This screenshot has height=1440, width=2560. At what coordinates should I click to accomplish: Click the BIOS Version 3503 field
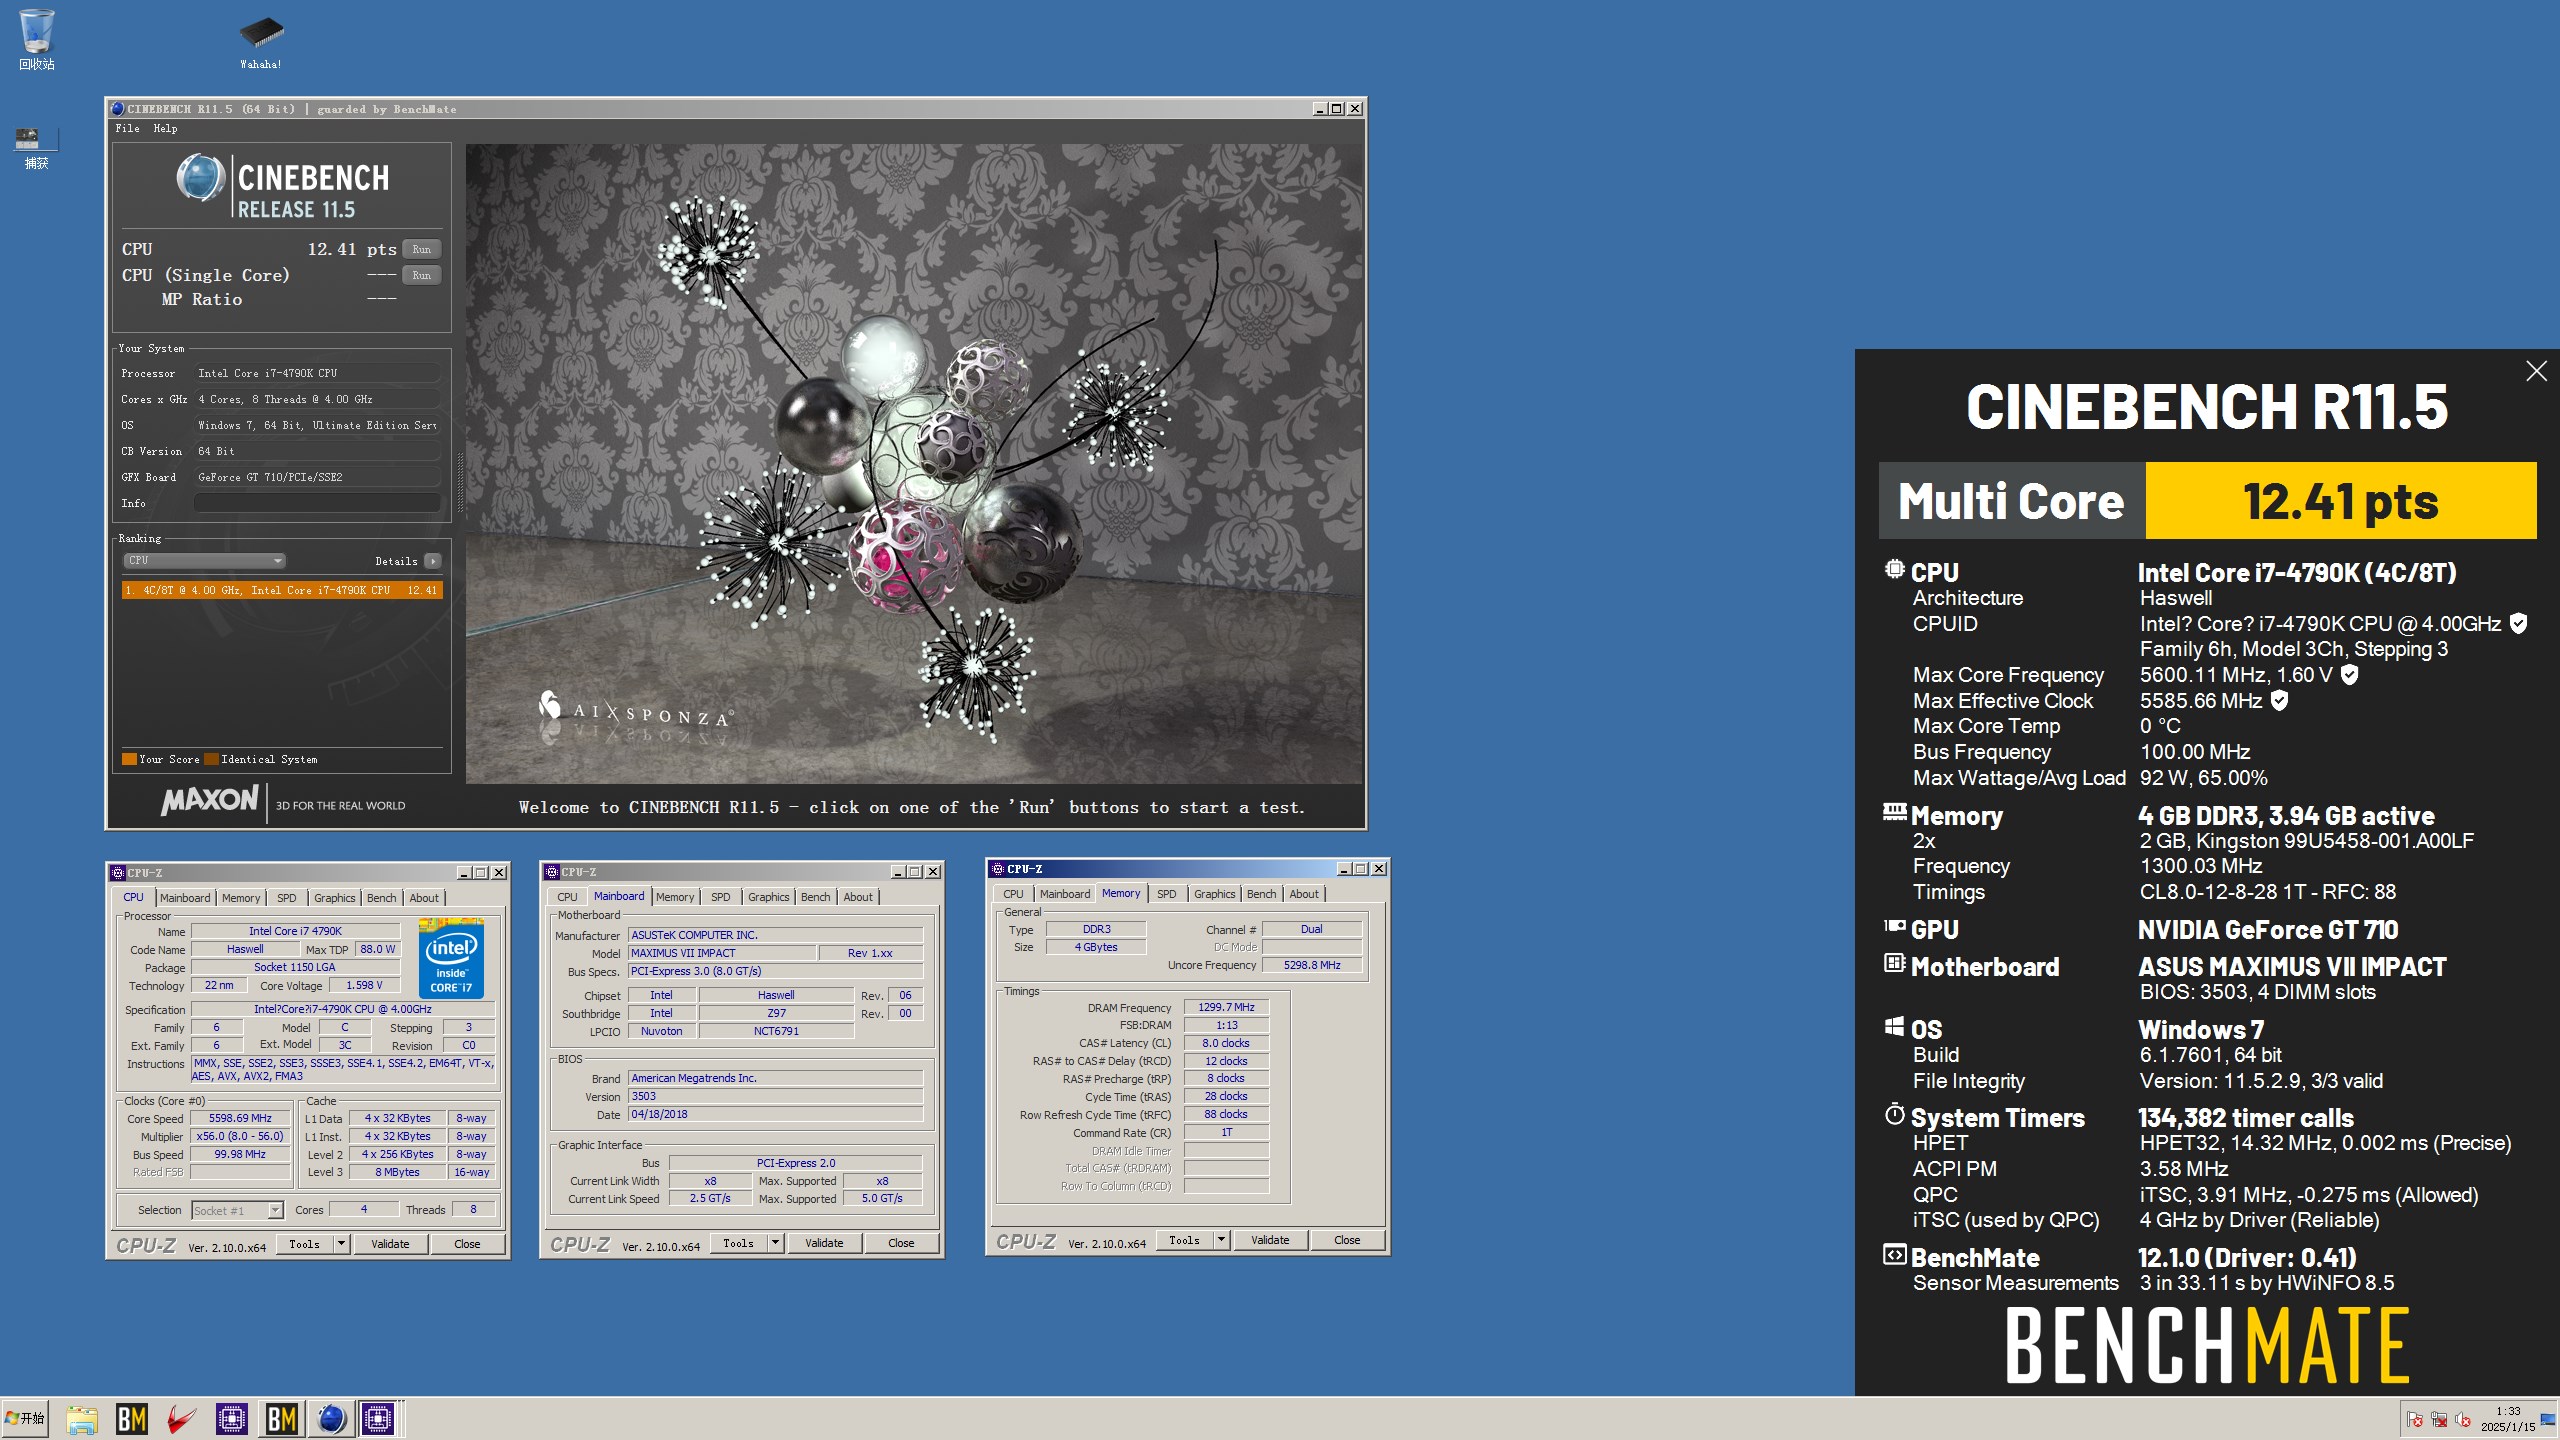775,1096
